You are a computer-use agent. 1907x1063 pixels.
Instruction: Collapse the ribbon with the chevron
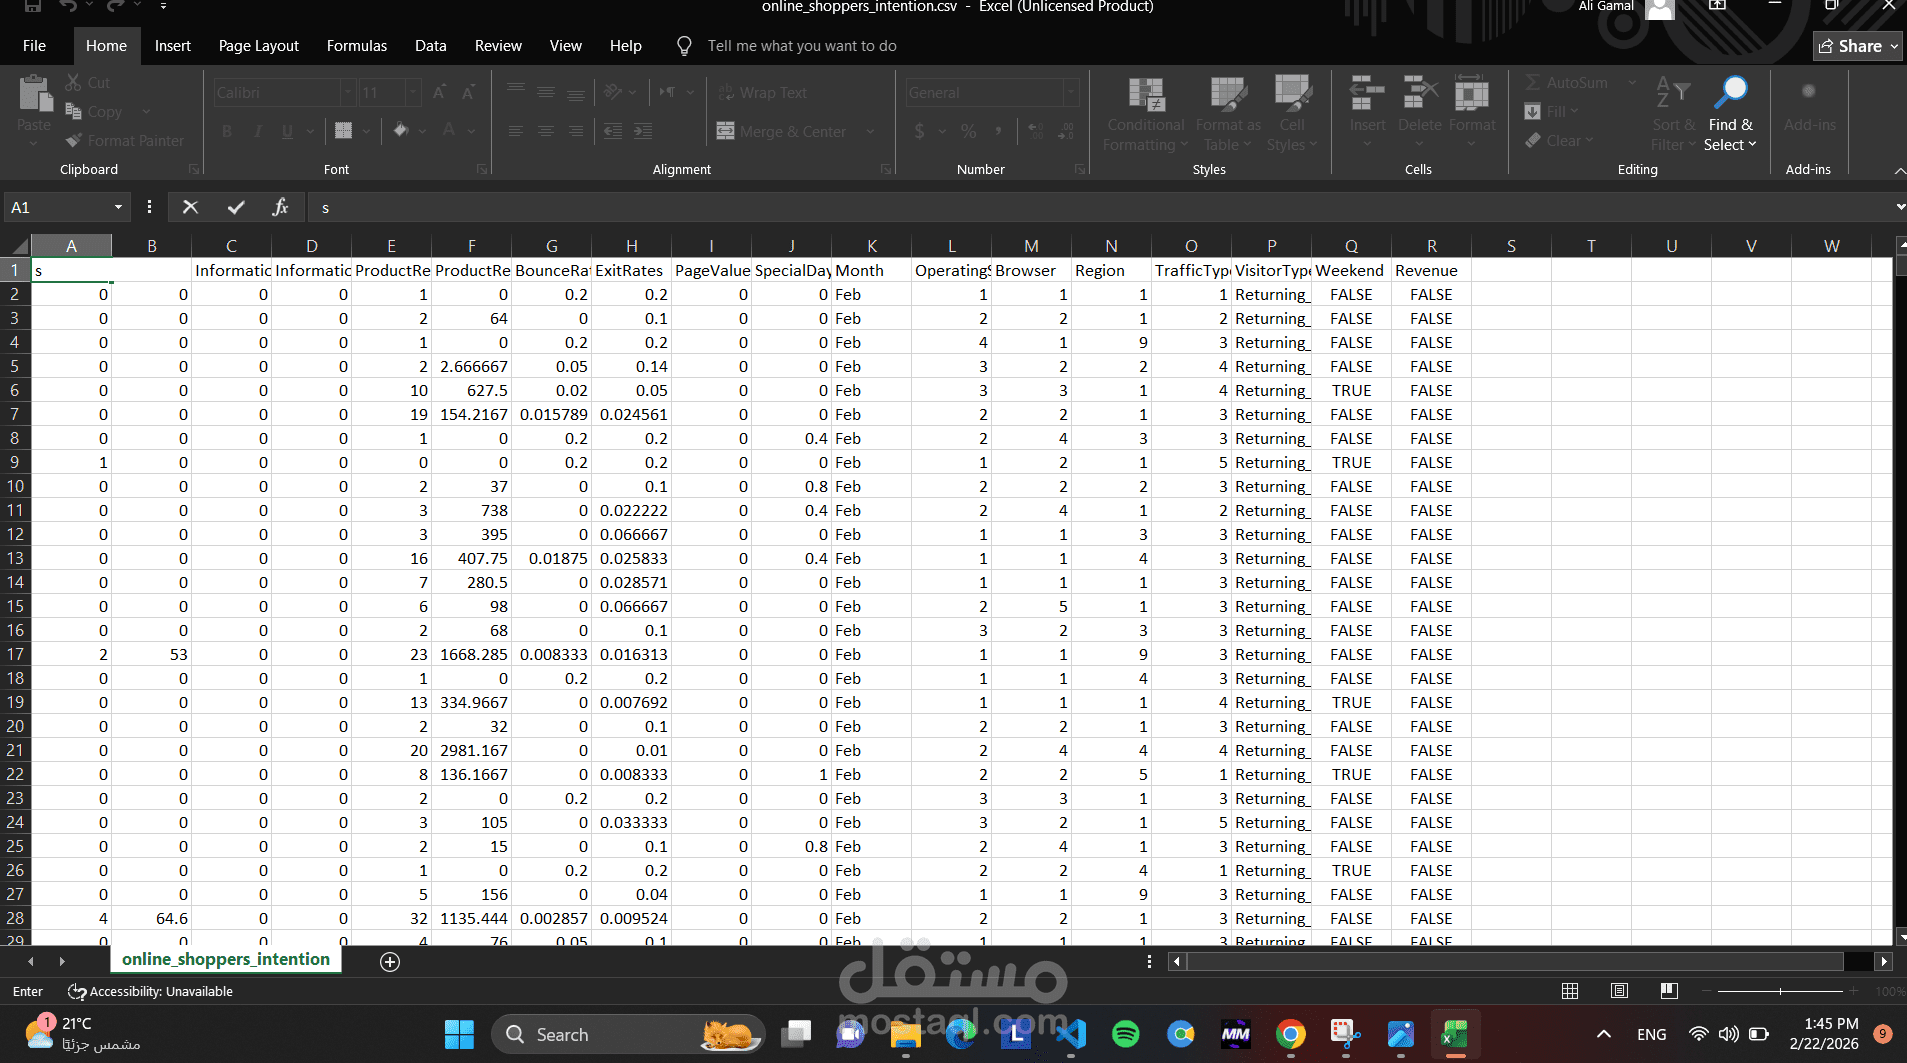[x=1898, y=171]
